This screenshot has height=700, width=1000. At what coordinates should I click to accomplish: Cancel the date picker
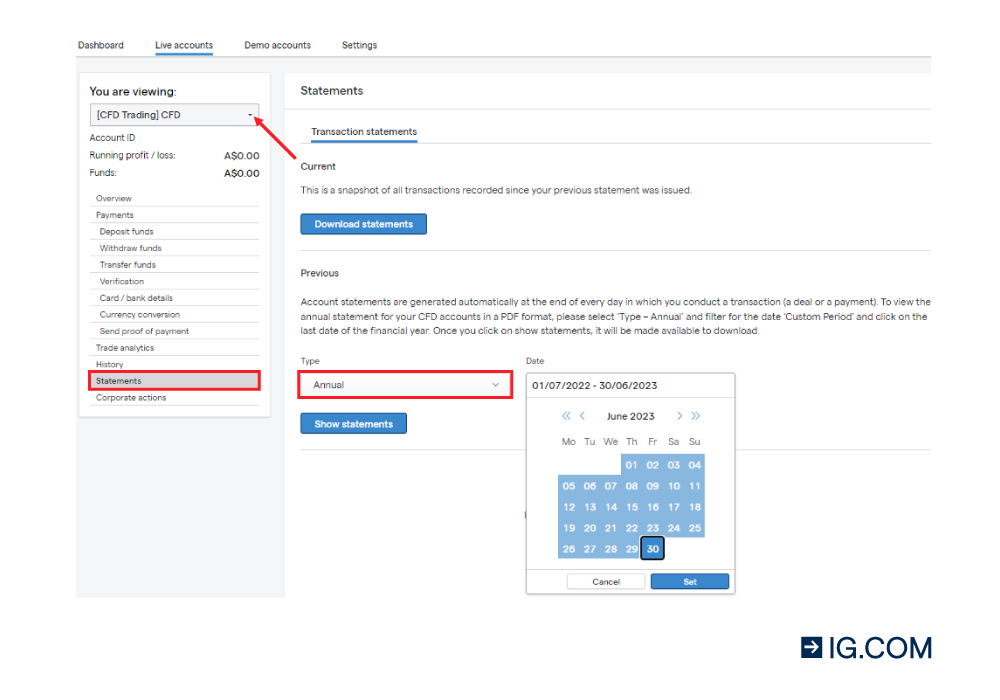[606, 581]
